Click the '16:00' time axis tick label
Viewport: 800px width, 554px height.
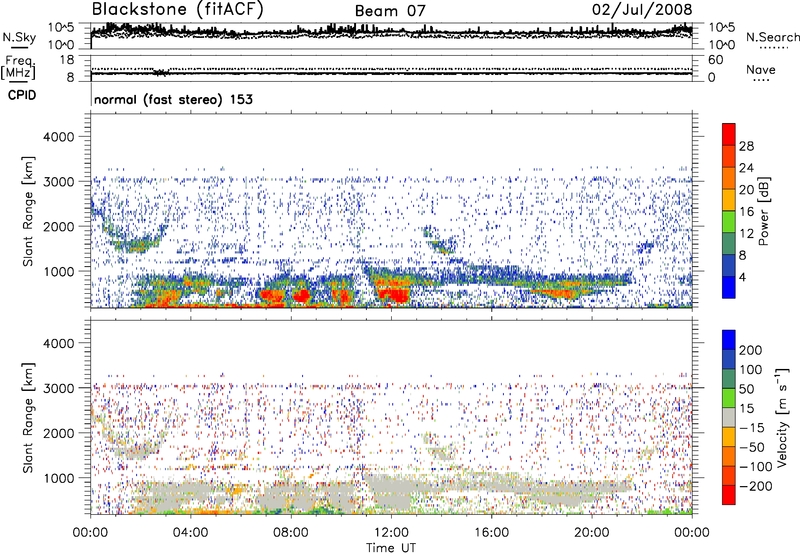491,533
